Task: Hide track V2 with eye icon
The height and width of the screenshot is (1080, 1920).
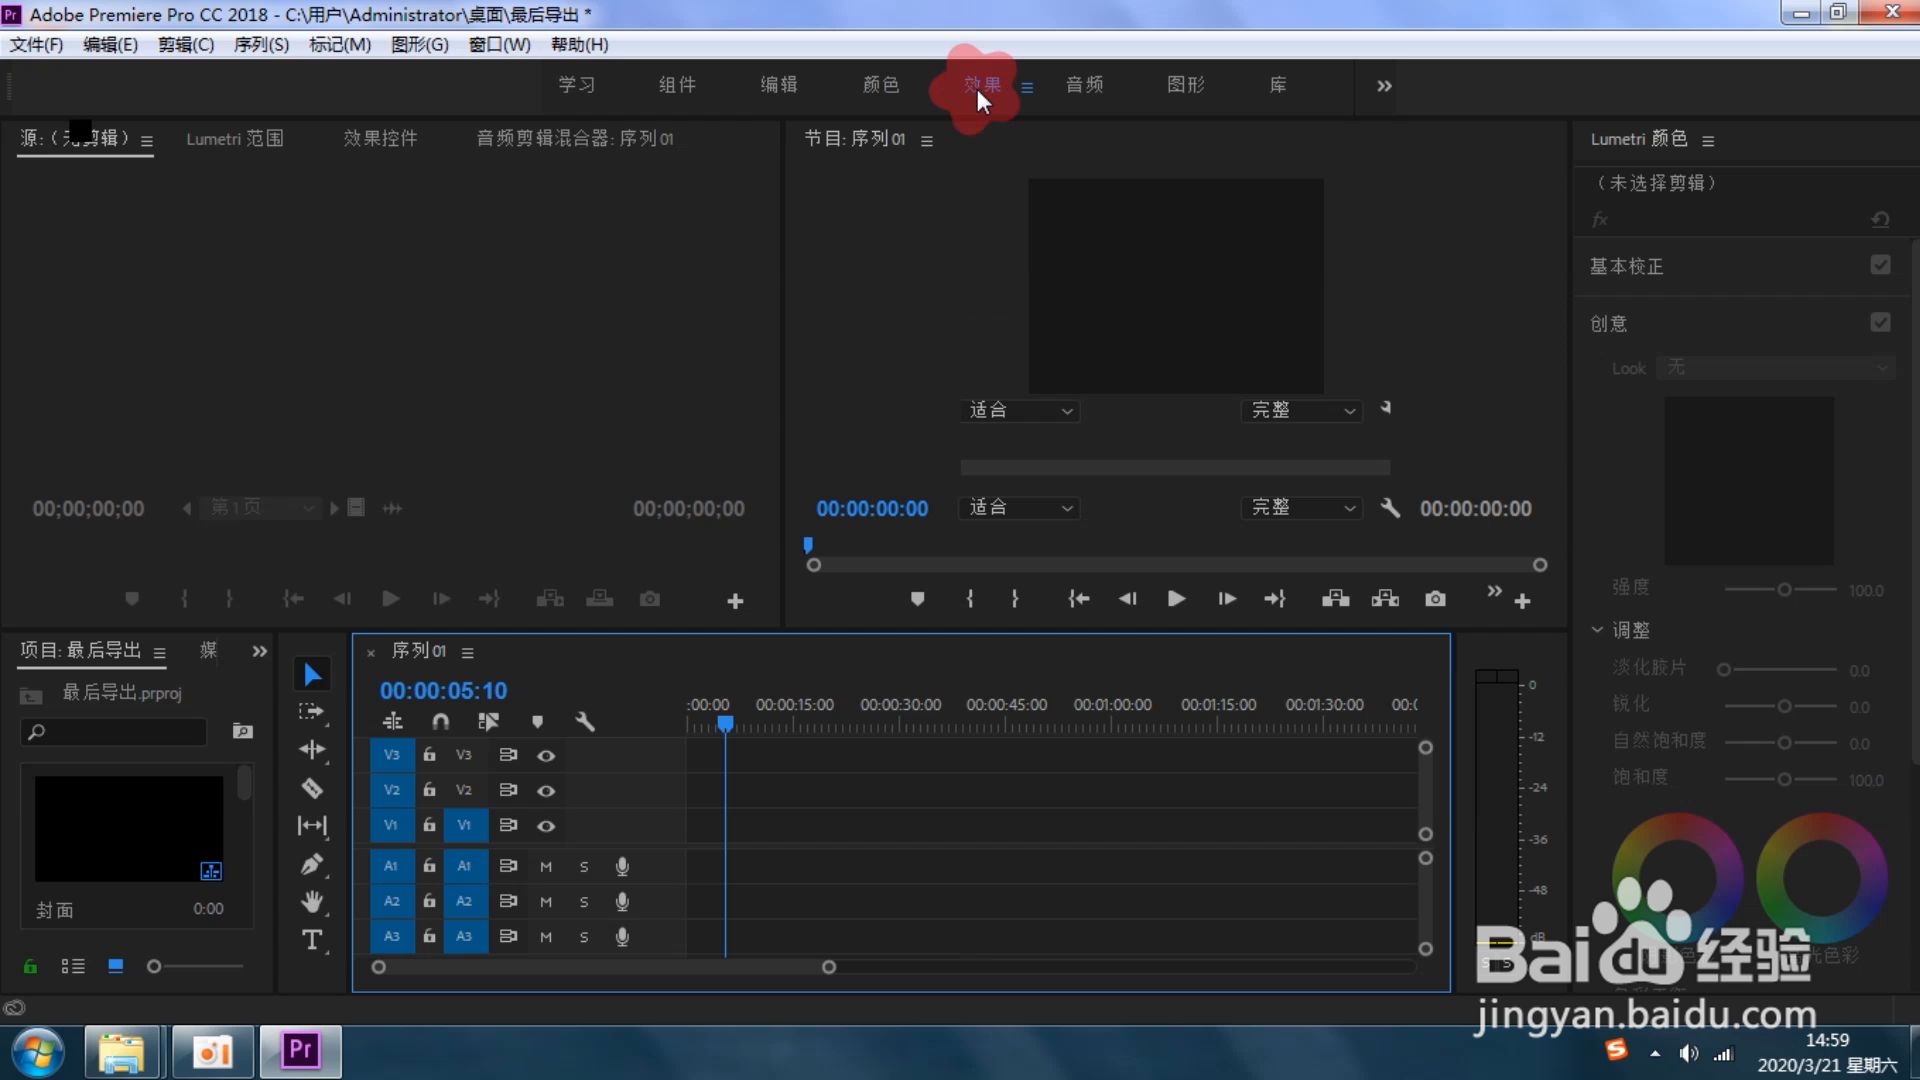Action: (546, 790)
